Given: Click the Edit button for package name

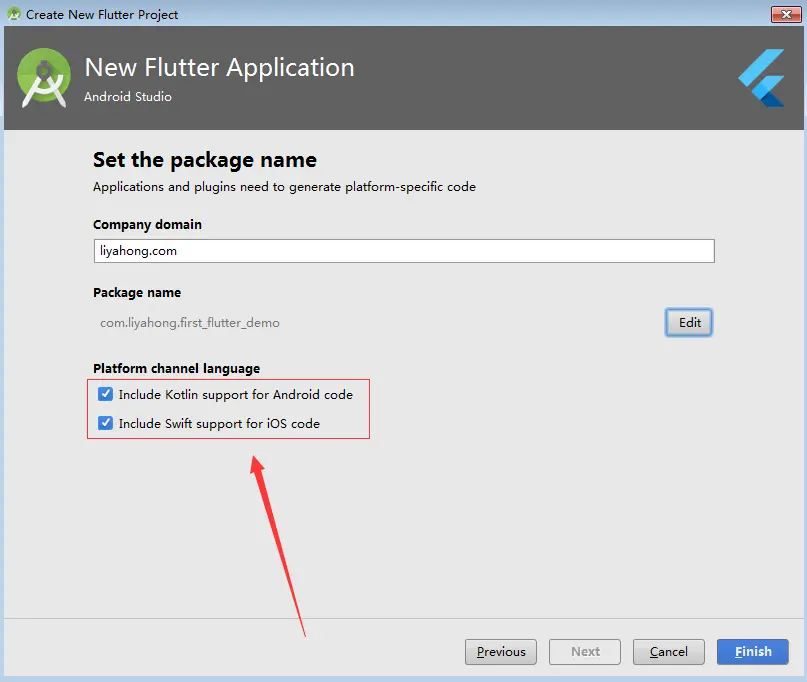Looking at the screenshot, I should pyautogui.click(x=689, y=323).
